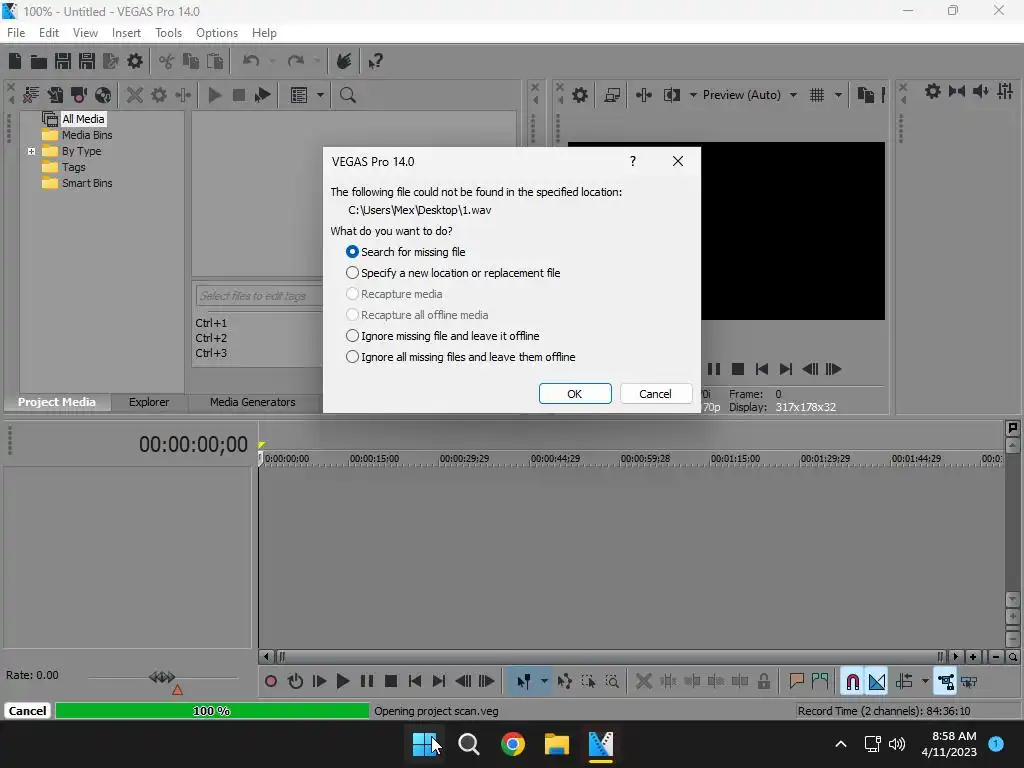
Task: Switch to the Media Generators tab
Action: click(x=253, y=402)
